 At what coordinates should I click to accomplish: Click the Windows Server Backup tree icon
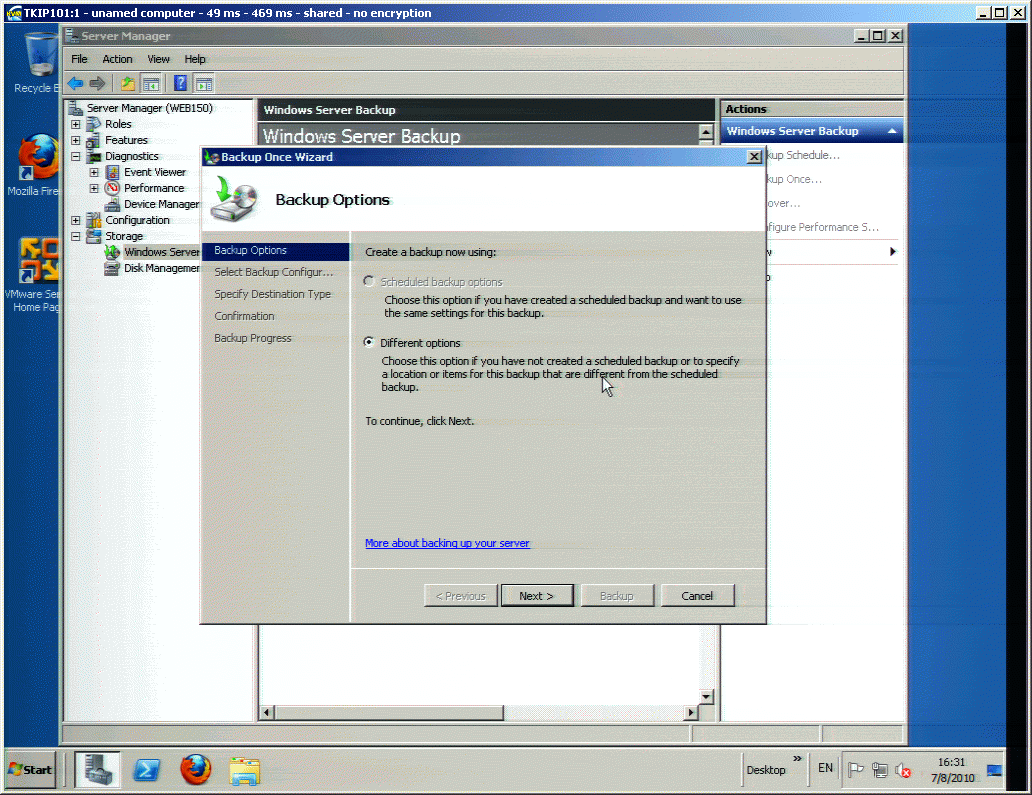click(x=113, y=252)
